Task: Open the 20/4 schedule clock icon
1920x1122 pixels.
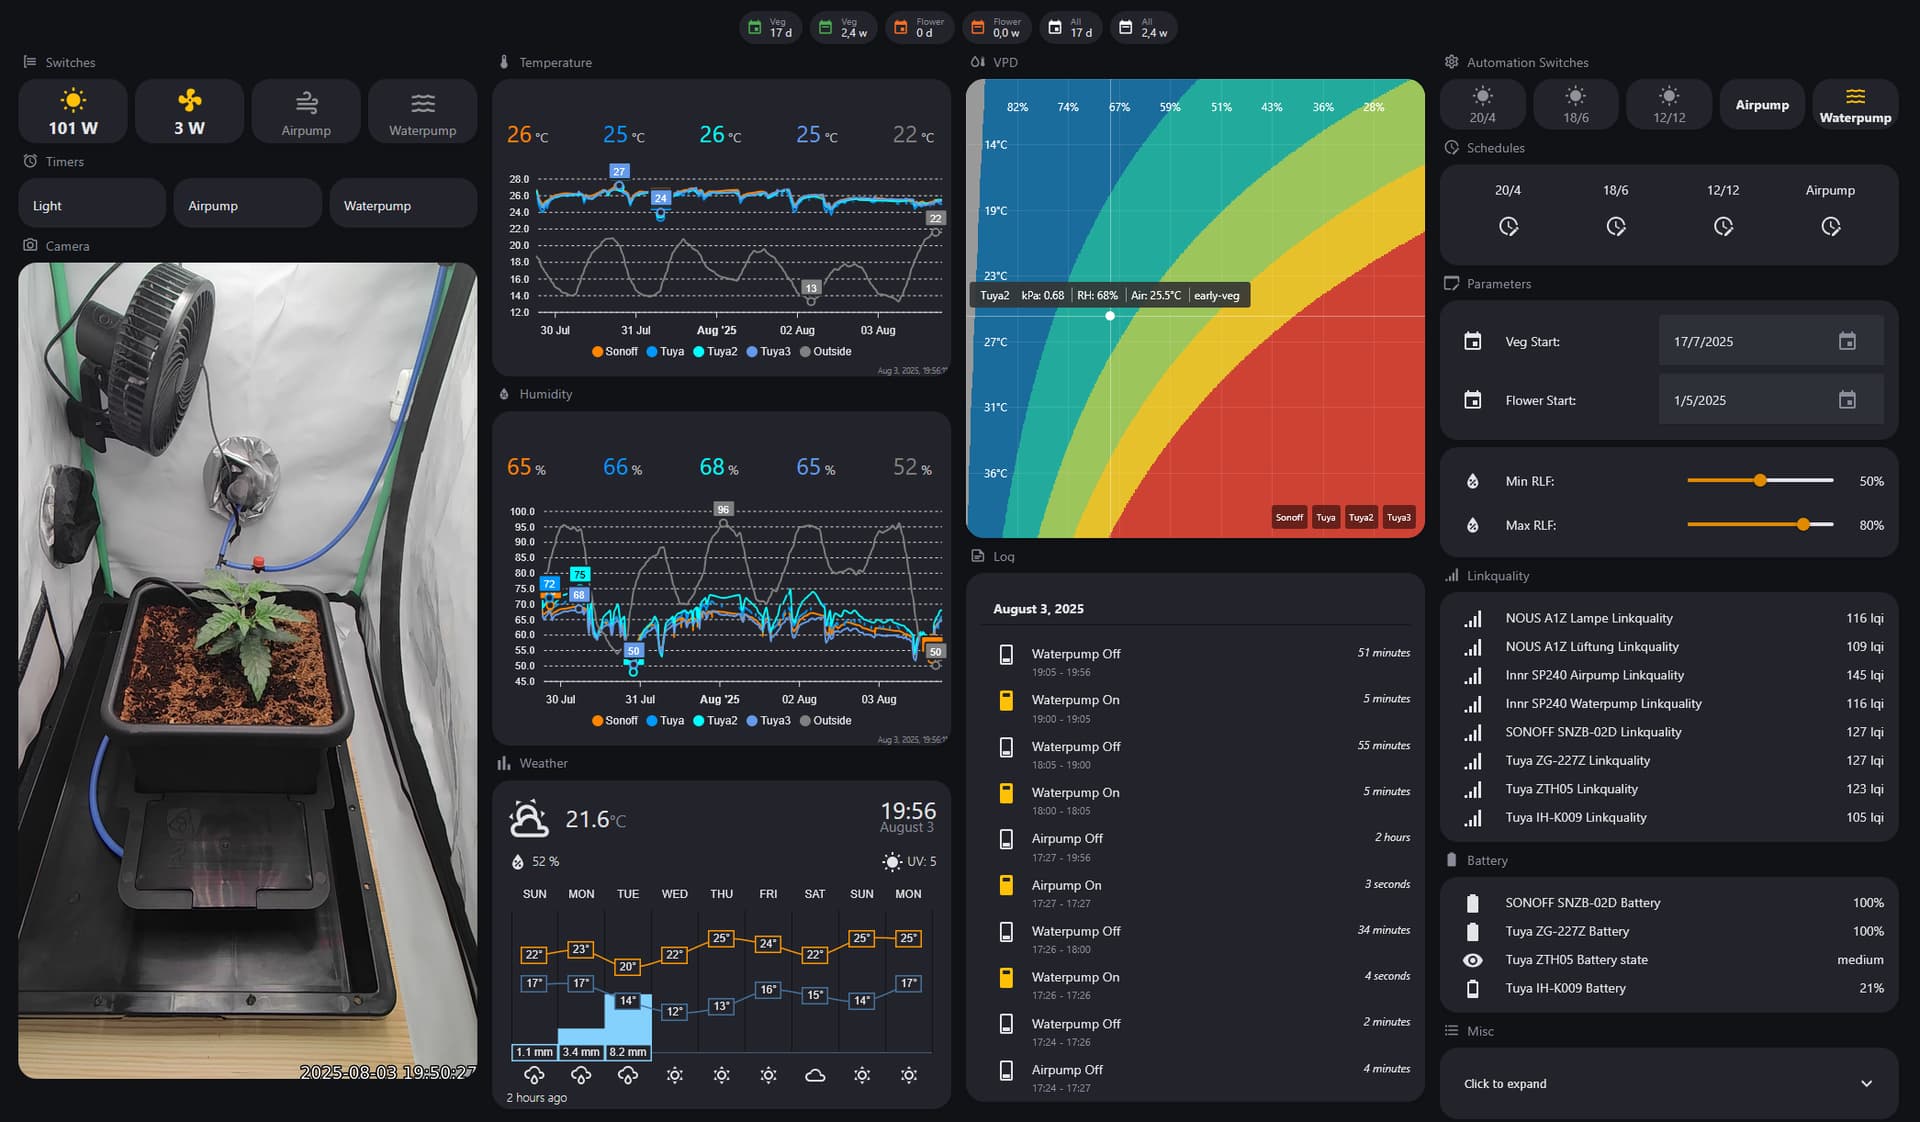Action: pyautogui.click(x=1508, y=227)
